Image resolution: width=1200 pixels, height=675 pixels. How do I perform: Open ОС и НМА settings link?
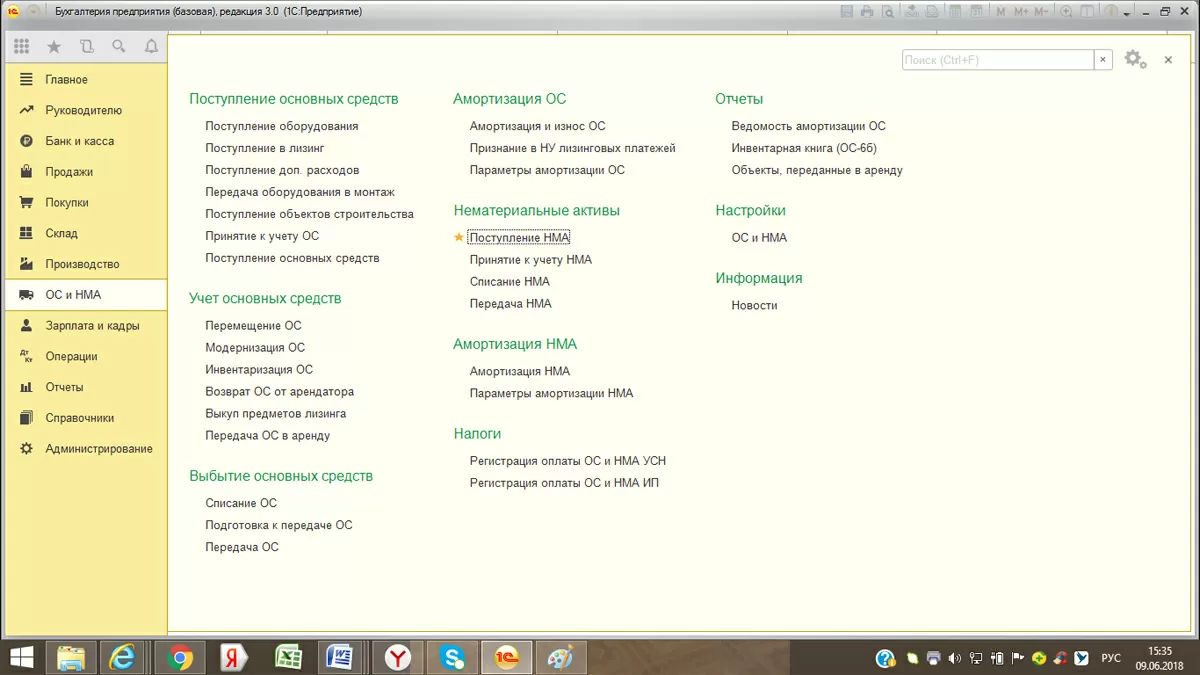pyautogui.click(x=759, y=238)
